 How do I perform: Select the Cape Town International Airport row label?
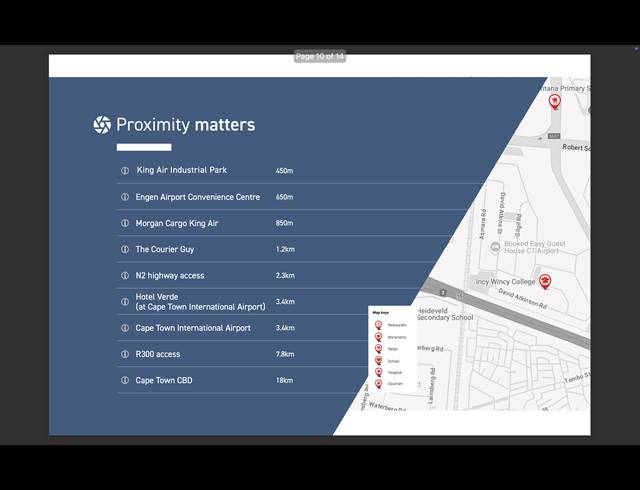[x=193, y=328]
